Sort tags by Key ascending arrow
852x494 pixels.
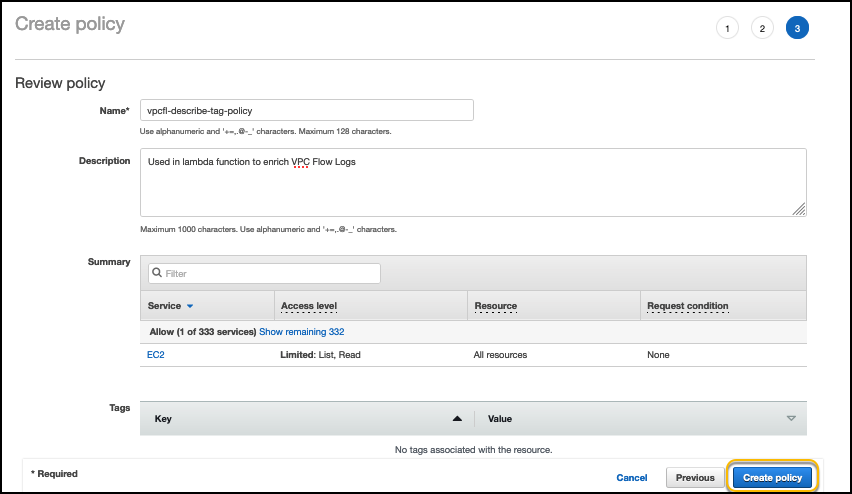coord(457,418)
